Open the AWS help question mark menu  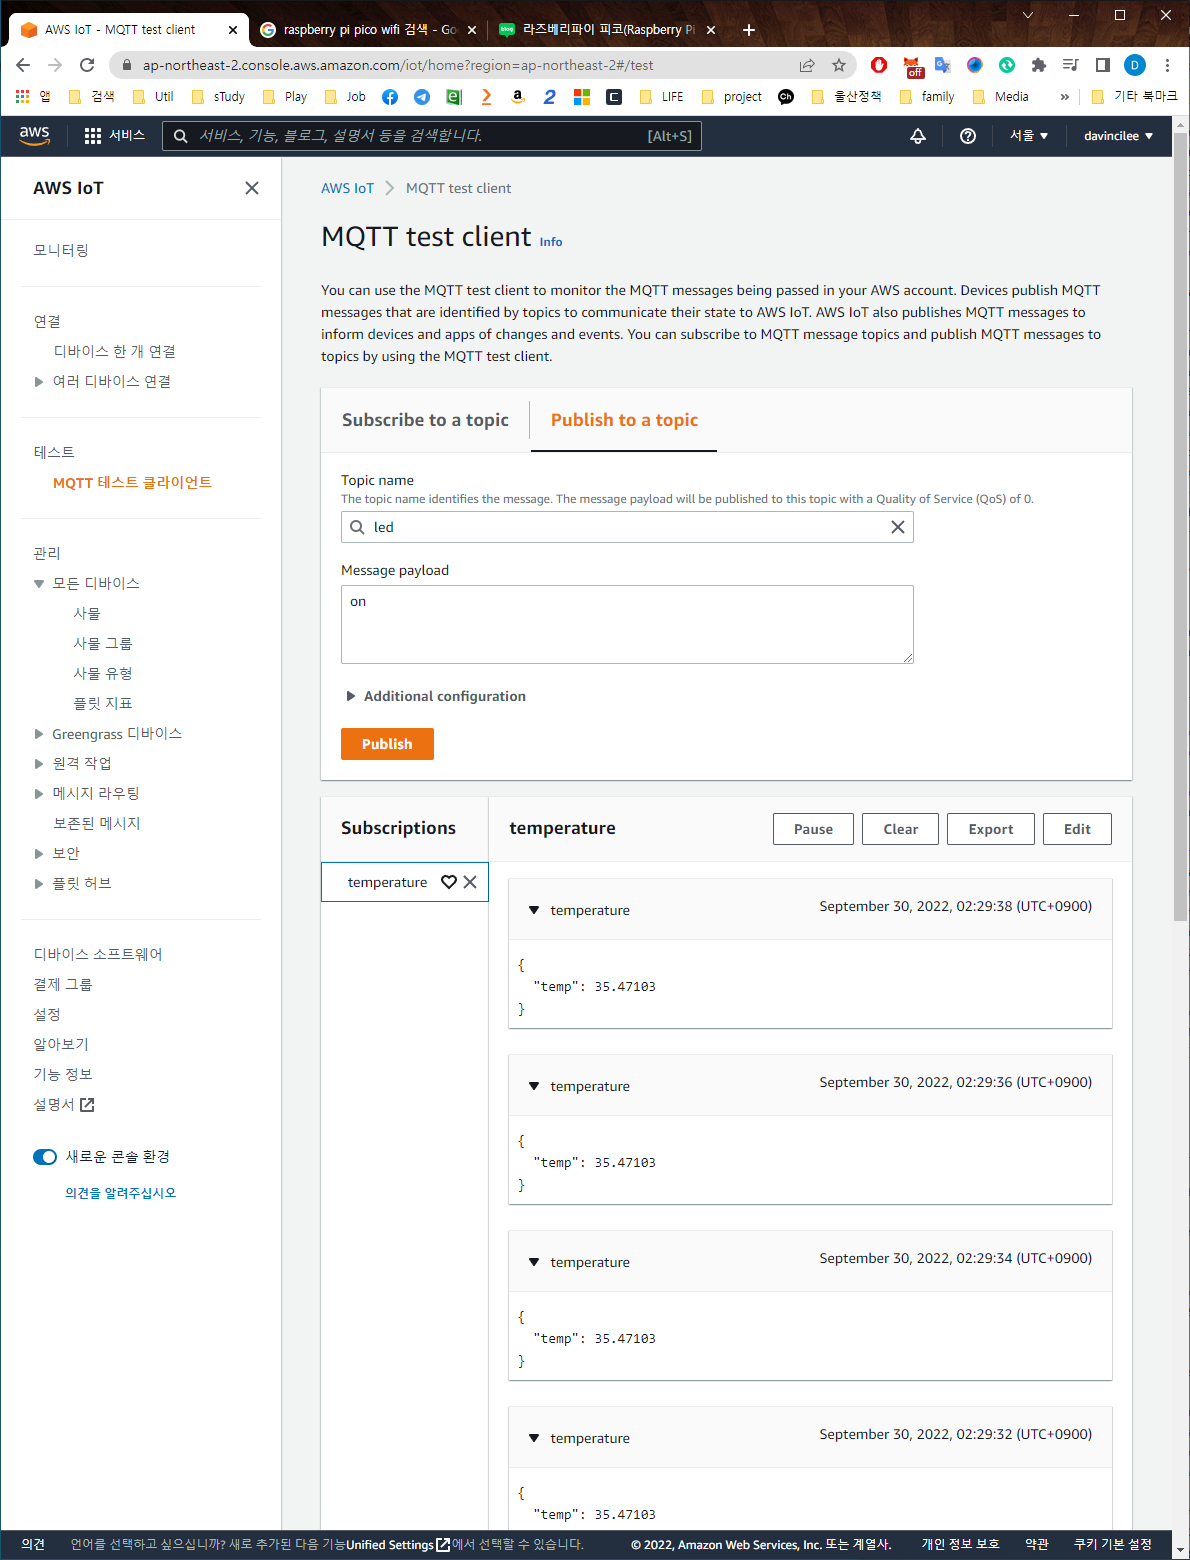967,136
